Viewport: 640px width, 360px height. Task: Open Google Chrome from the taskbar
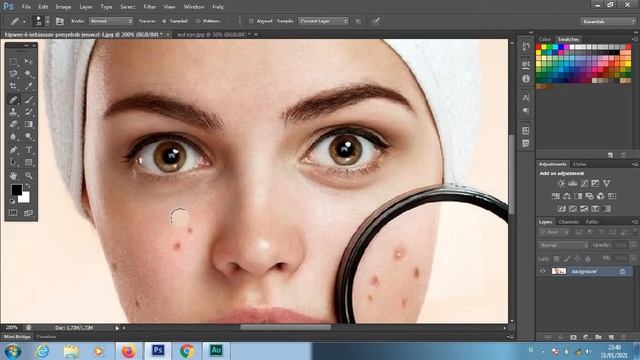click(187, 351)
